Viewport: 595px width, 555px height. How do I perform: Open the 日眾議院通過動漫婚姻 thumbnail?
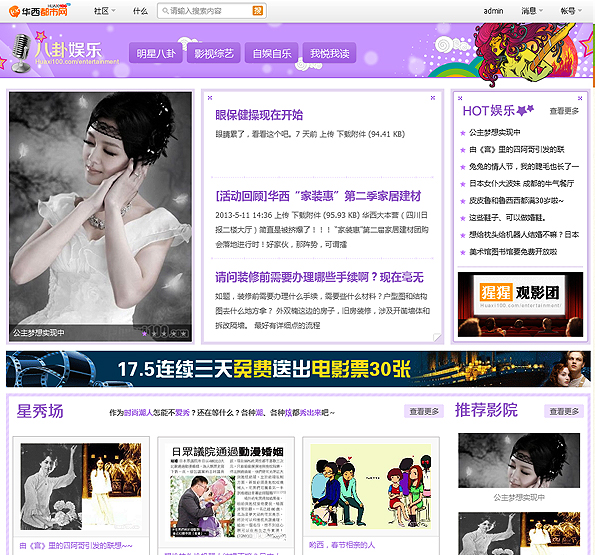coord(227,492)
